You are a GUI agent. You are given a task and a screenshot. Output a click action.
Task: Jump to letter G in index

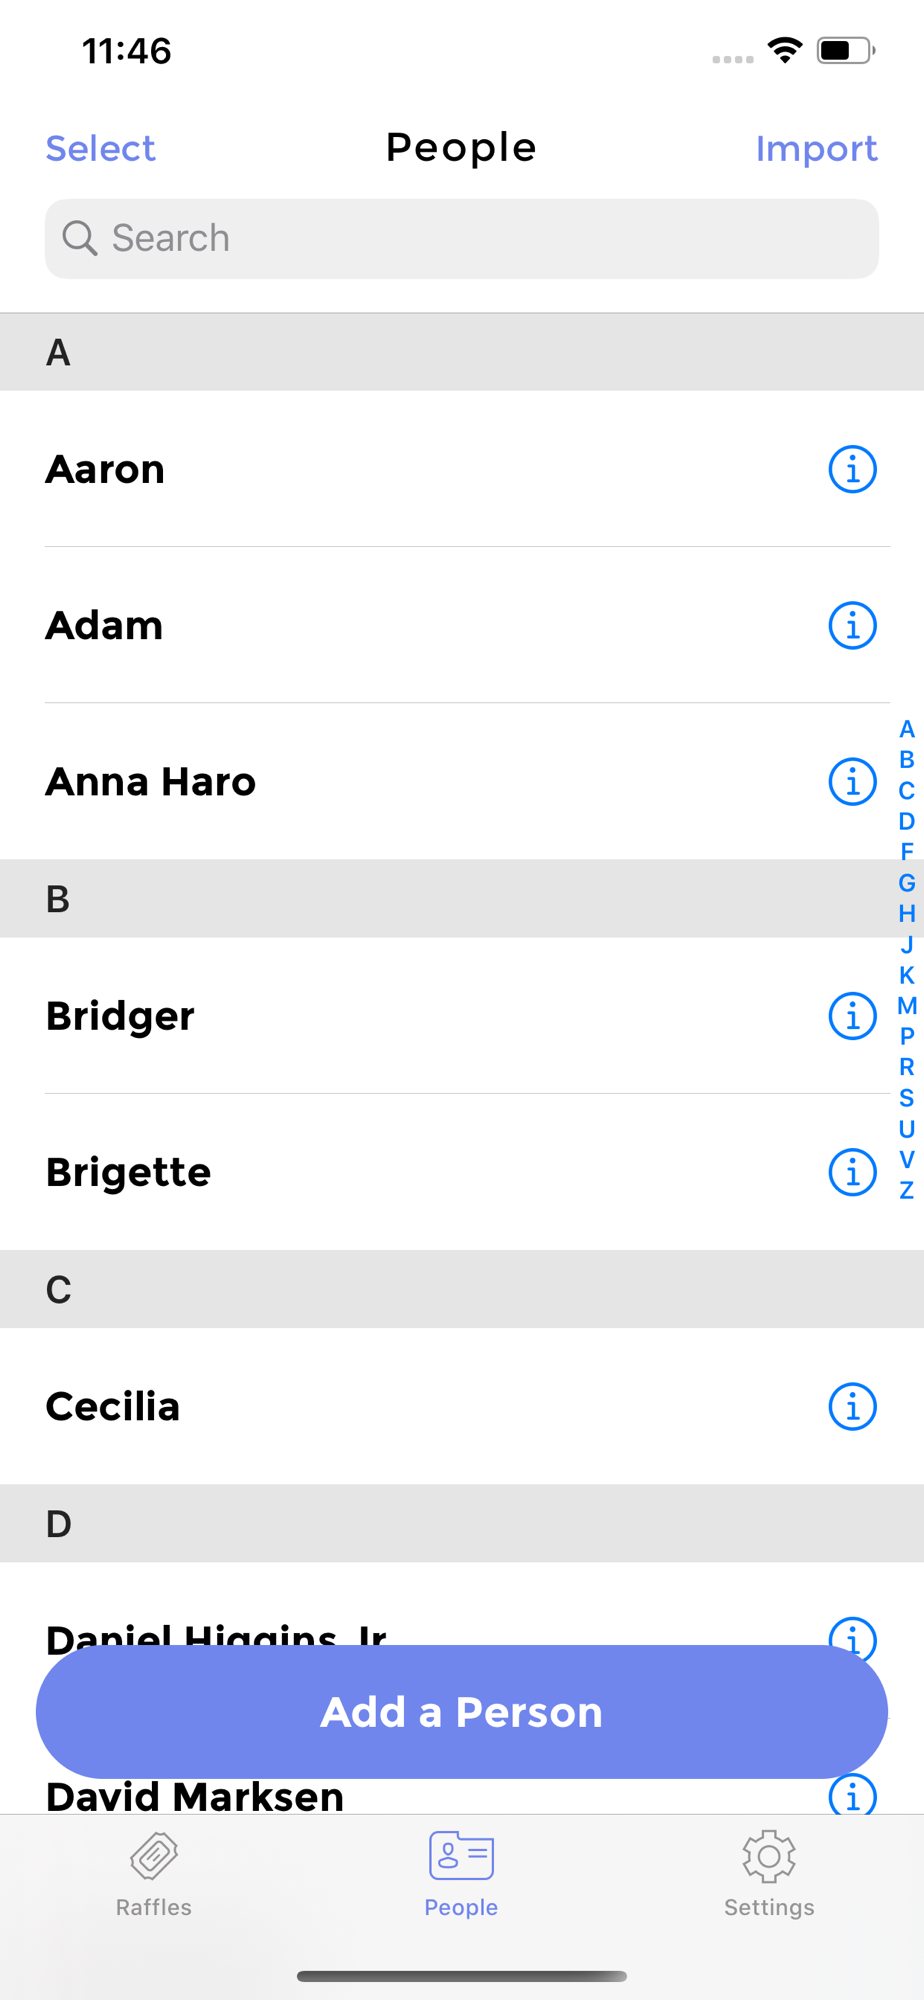click(x=907, y=883)
